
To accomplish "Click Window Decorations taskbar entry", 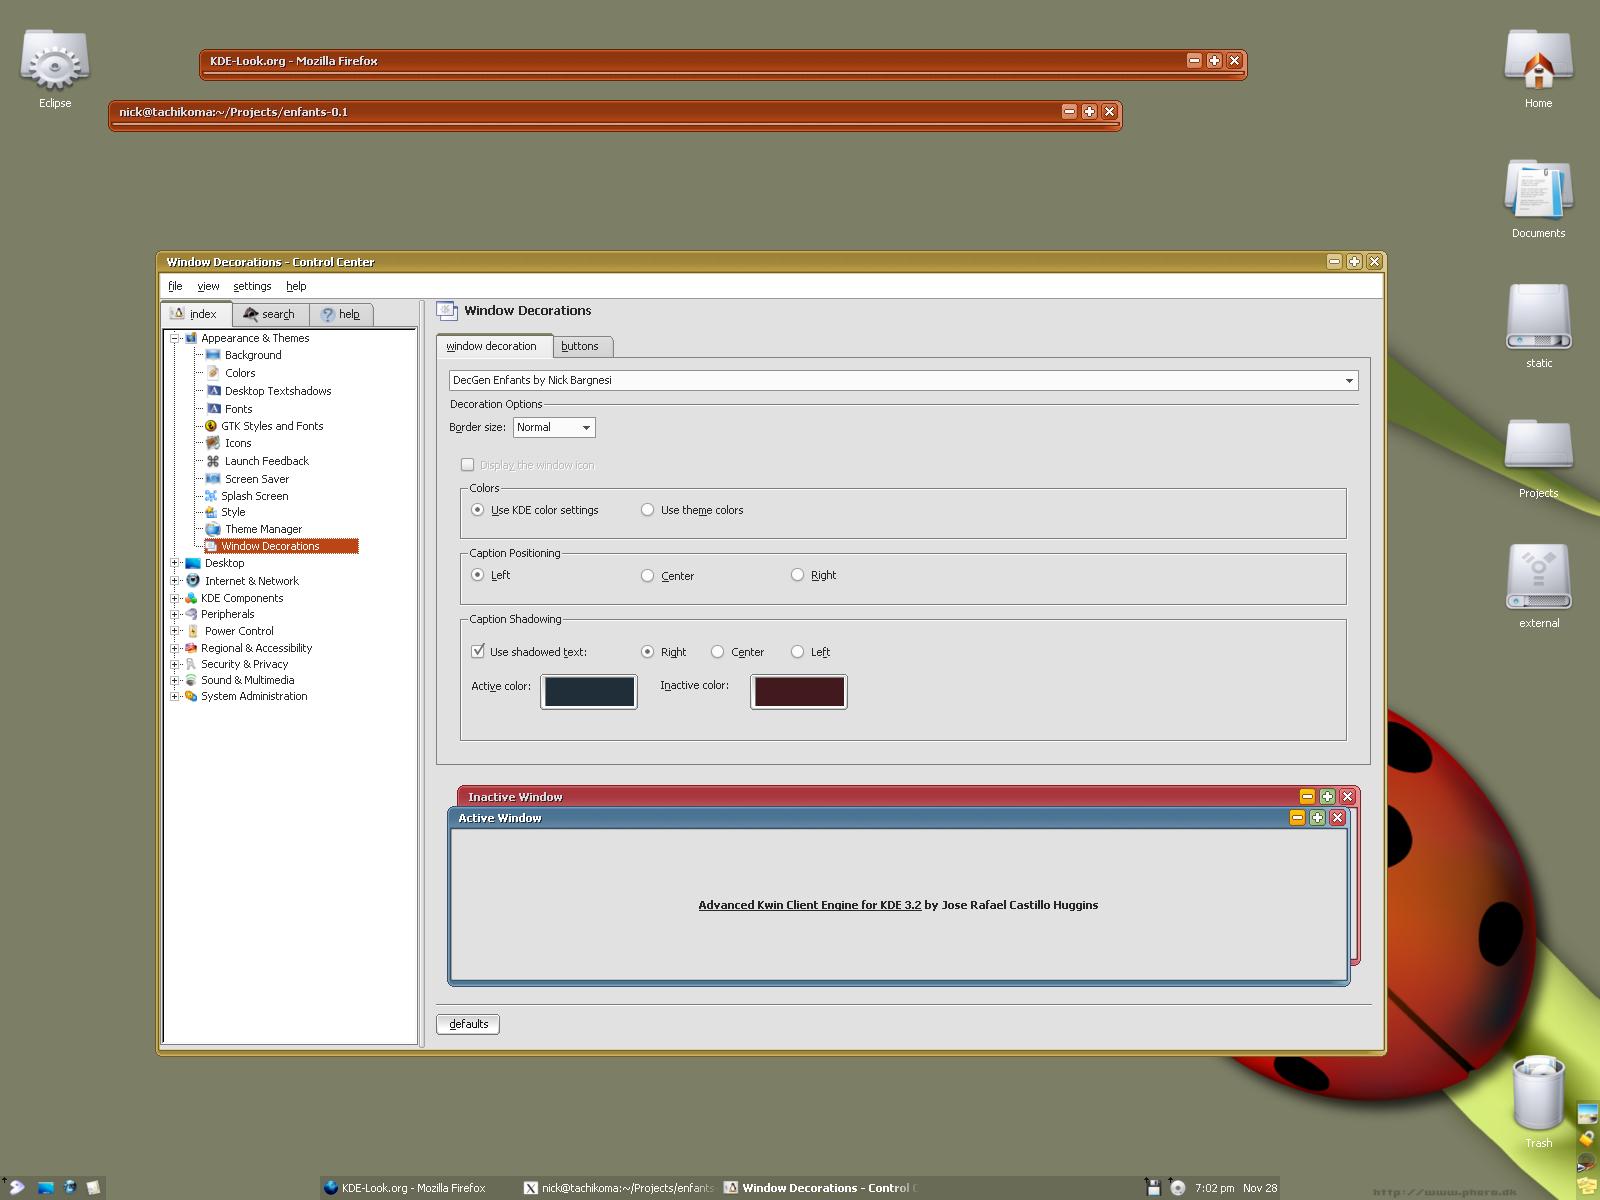I will click(820, 1188).
